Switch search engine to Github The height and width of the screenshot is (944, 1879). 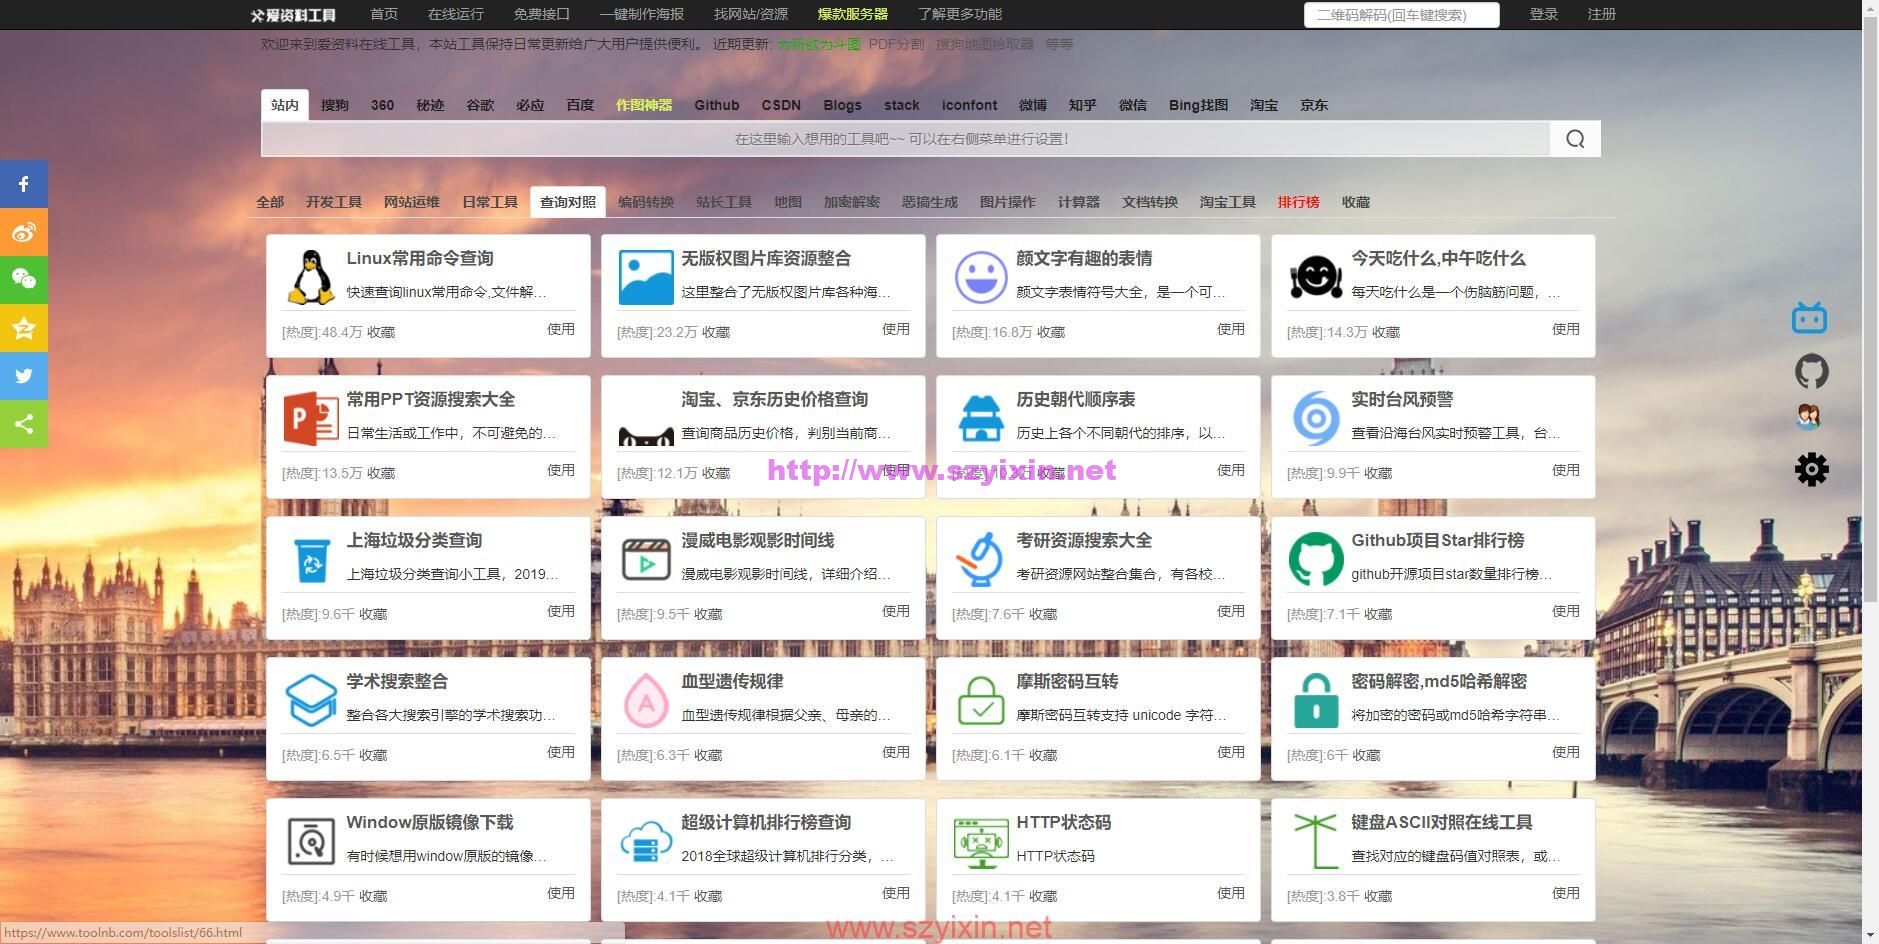tap(717, 105)
